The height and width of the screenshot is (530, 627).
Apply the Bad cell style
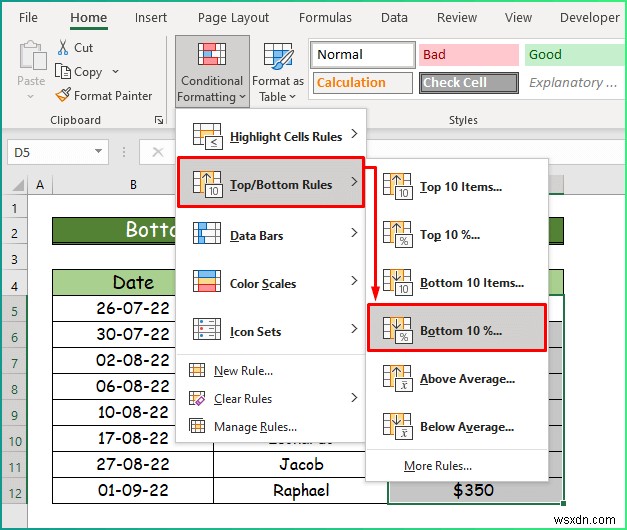point(469,54)
